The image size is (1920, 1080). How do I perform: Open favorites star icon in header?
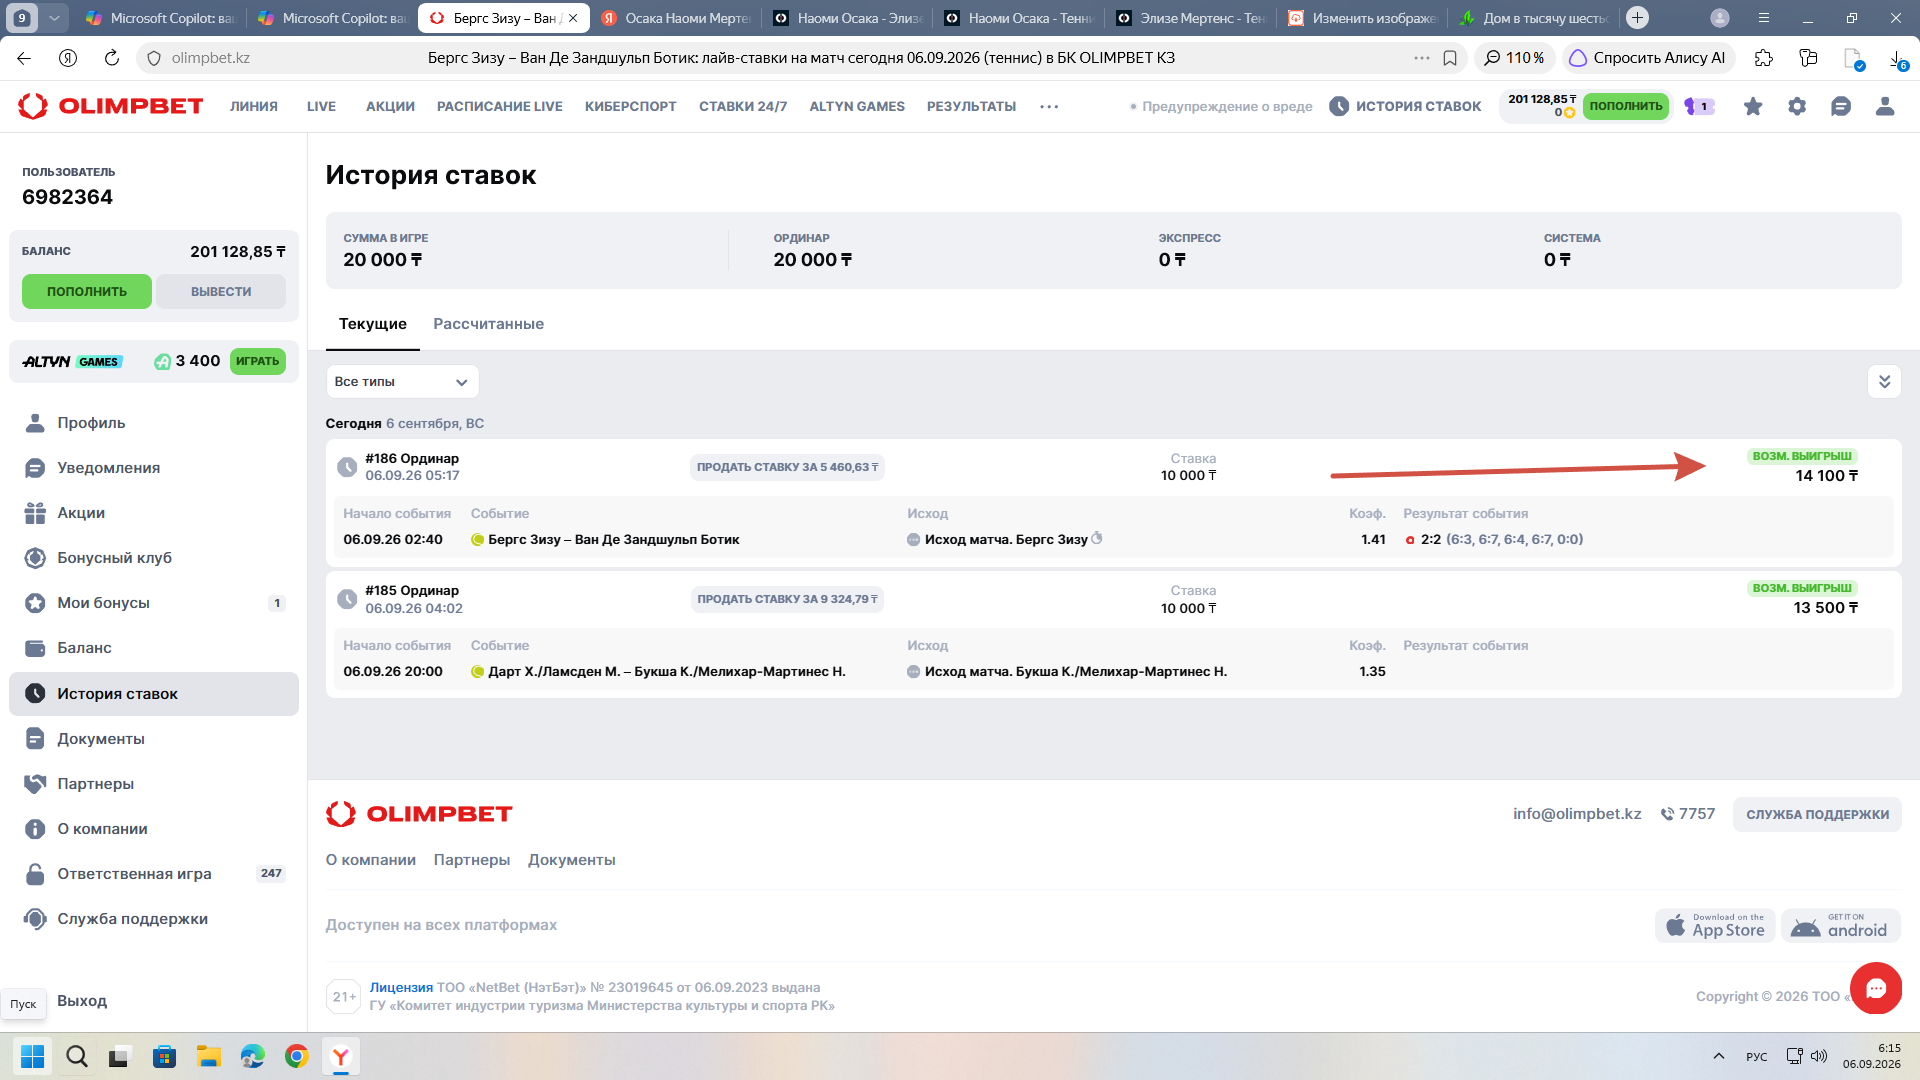(1753, 106)
